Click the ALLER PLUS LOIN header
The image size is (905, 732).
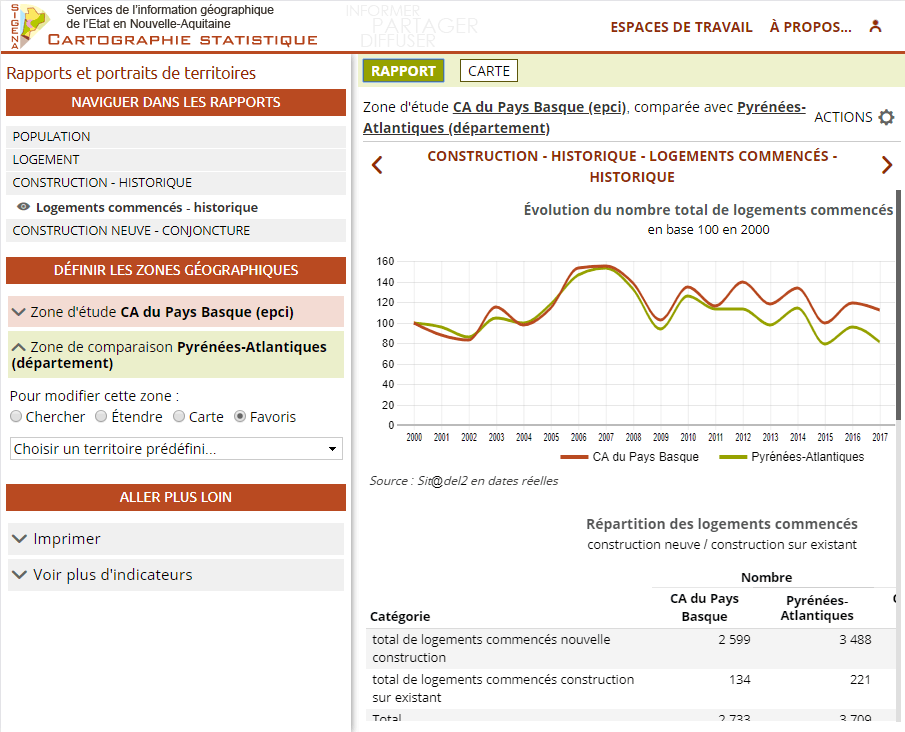[x=176, y=497]
